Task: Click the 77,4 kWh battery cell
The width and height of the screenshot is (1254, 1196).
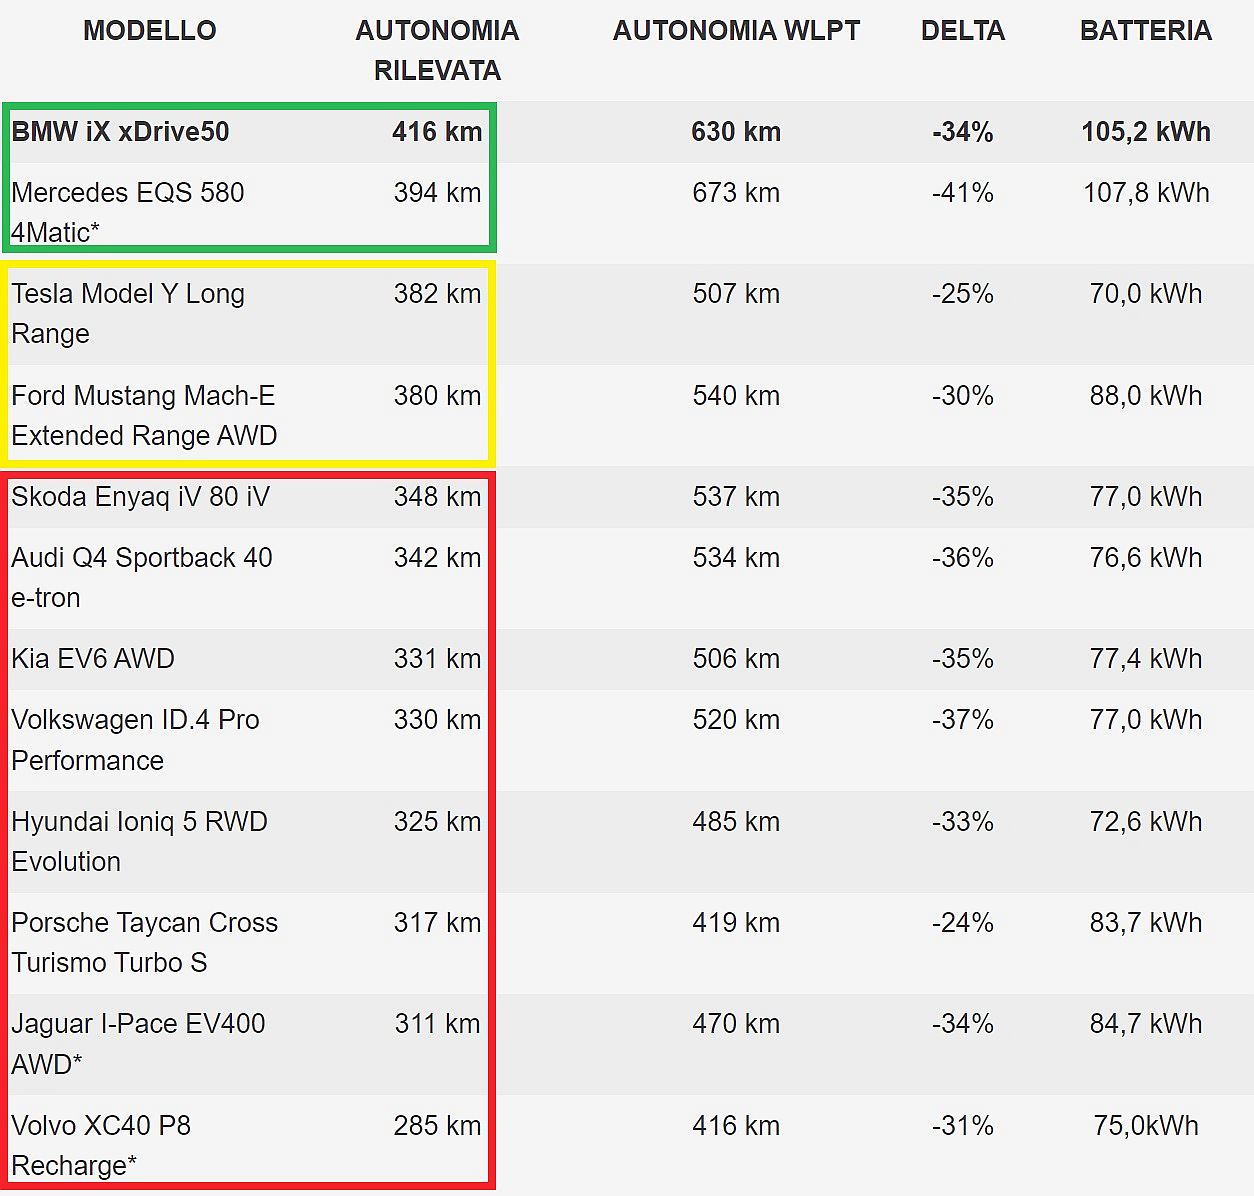Action: (x=1146, y=658)
